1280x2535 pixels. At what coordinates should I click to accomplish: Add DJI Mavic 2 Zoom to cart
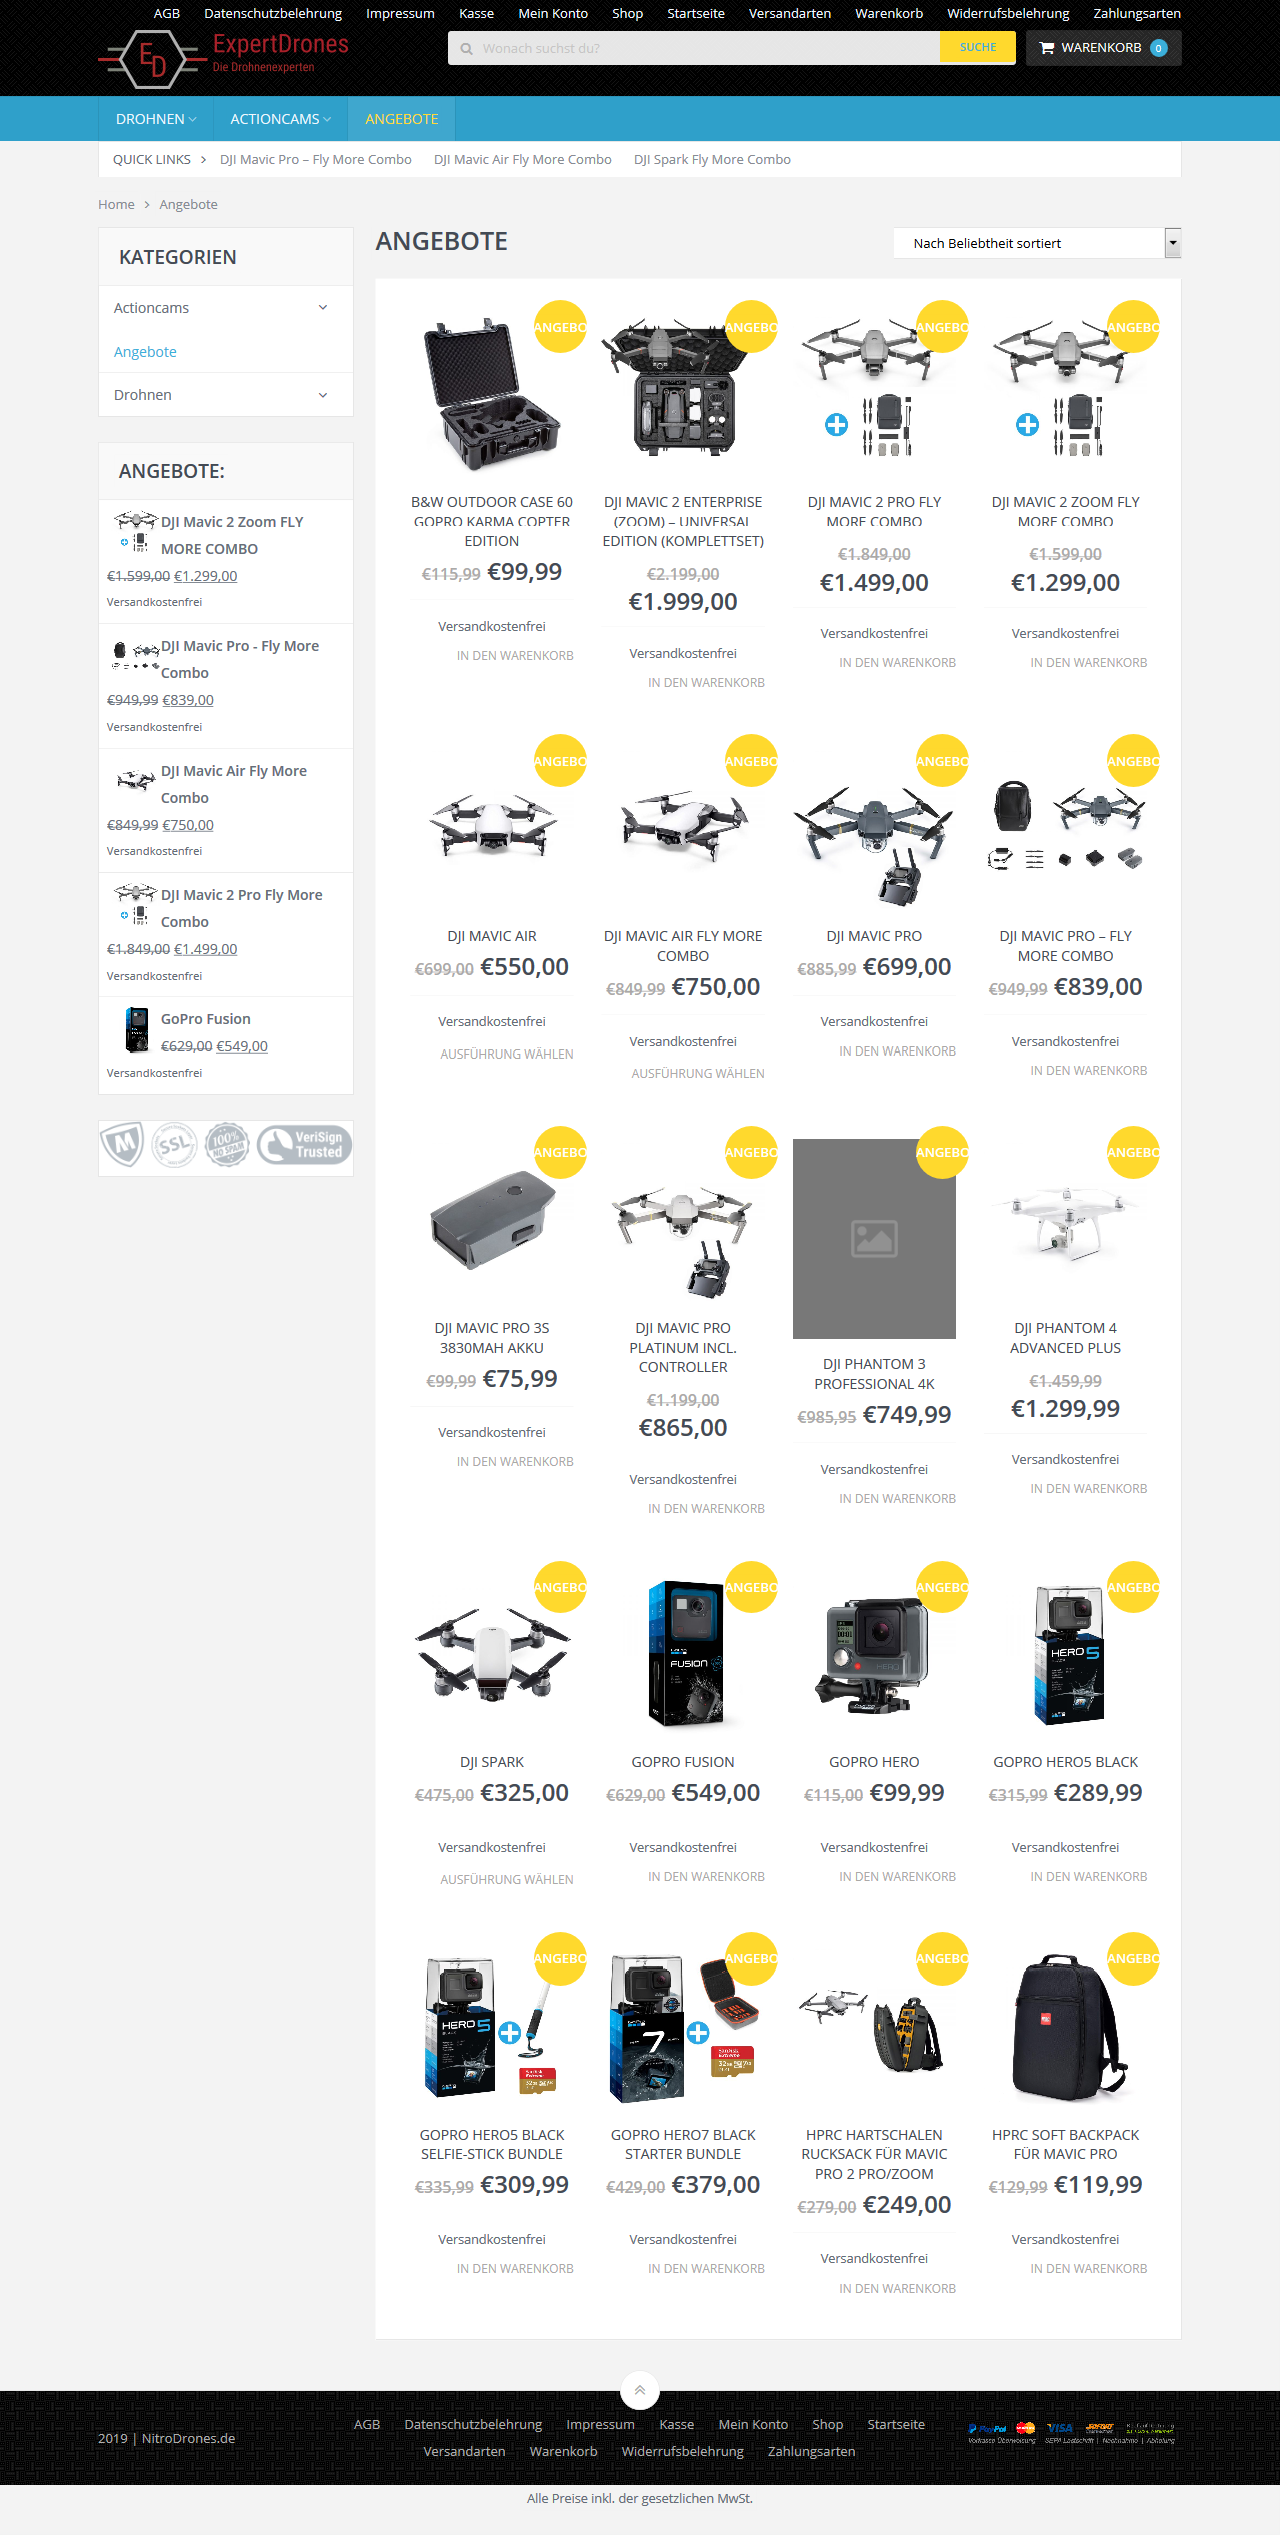tap(1088, 663)
